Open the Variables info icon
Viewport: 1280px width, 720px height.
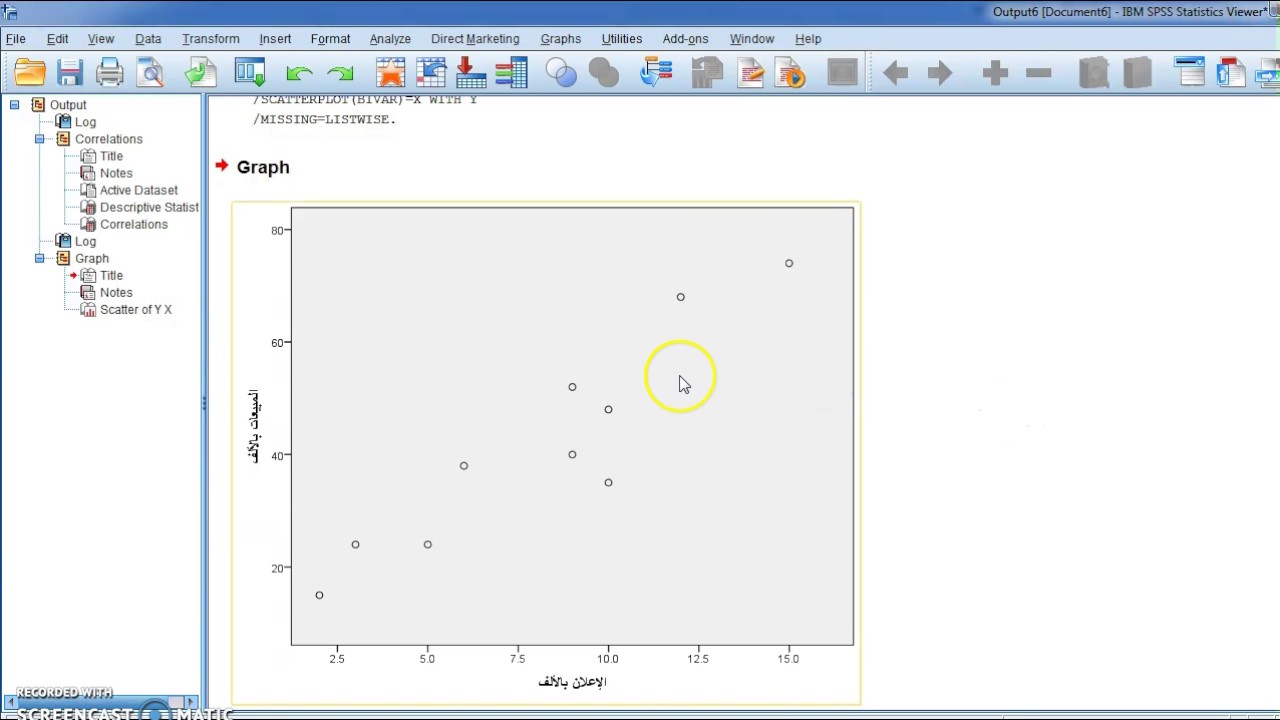pos(511,73)
